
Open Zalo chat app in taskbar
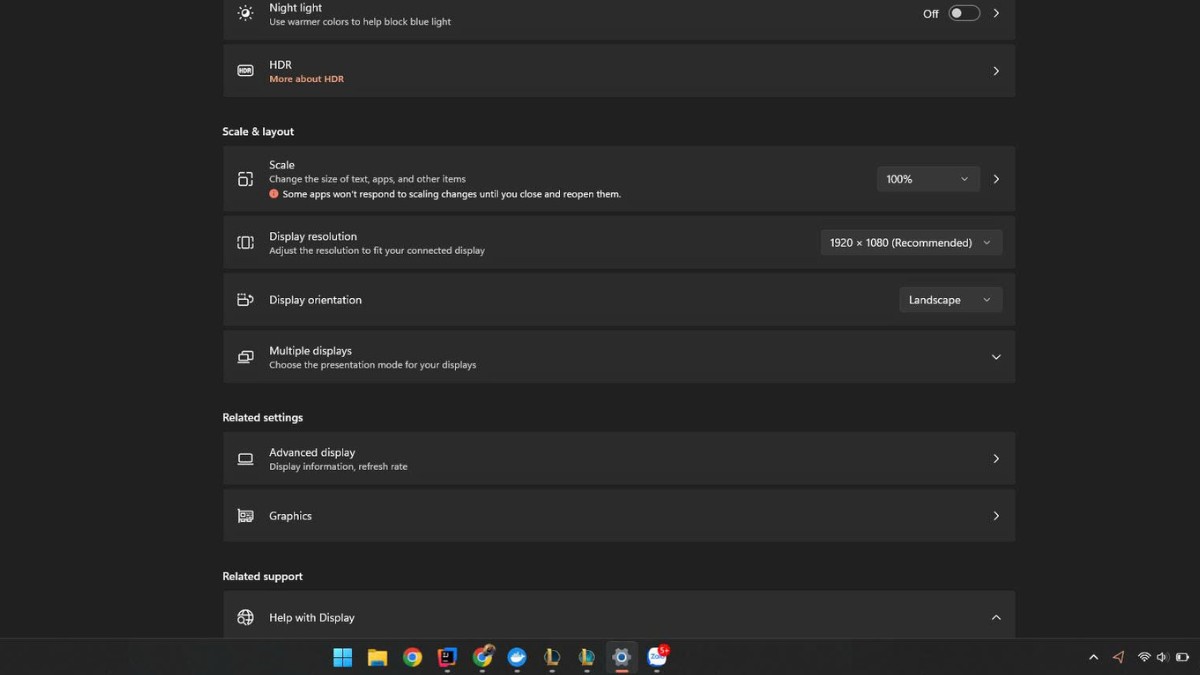click(x=657, y=657)
